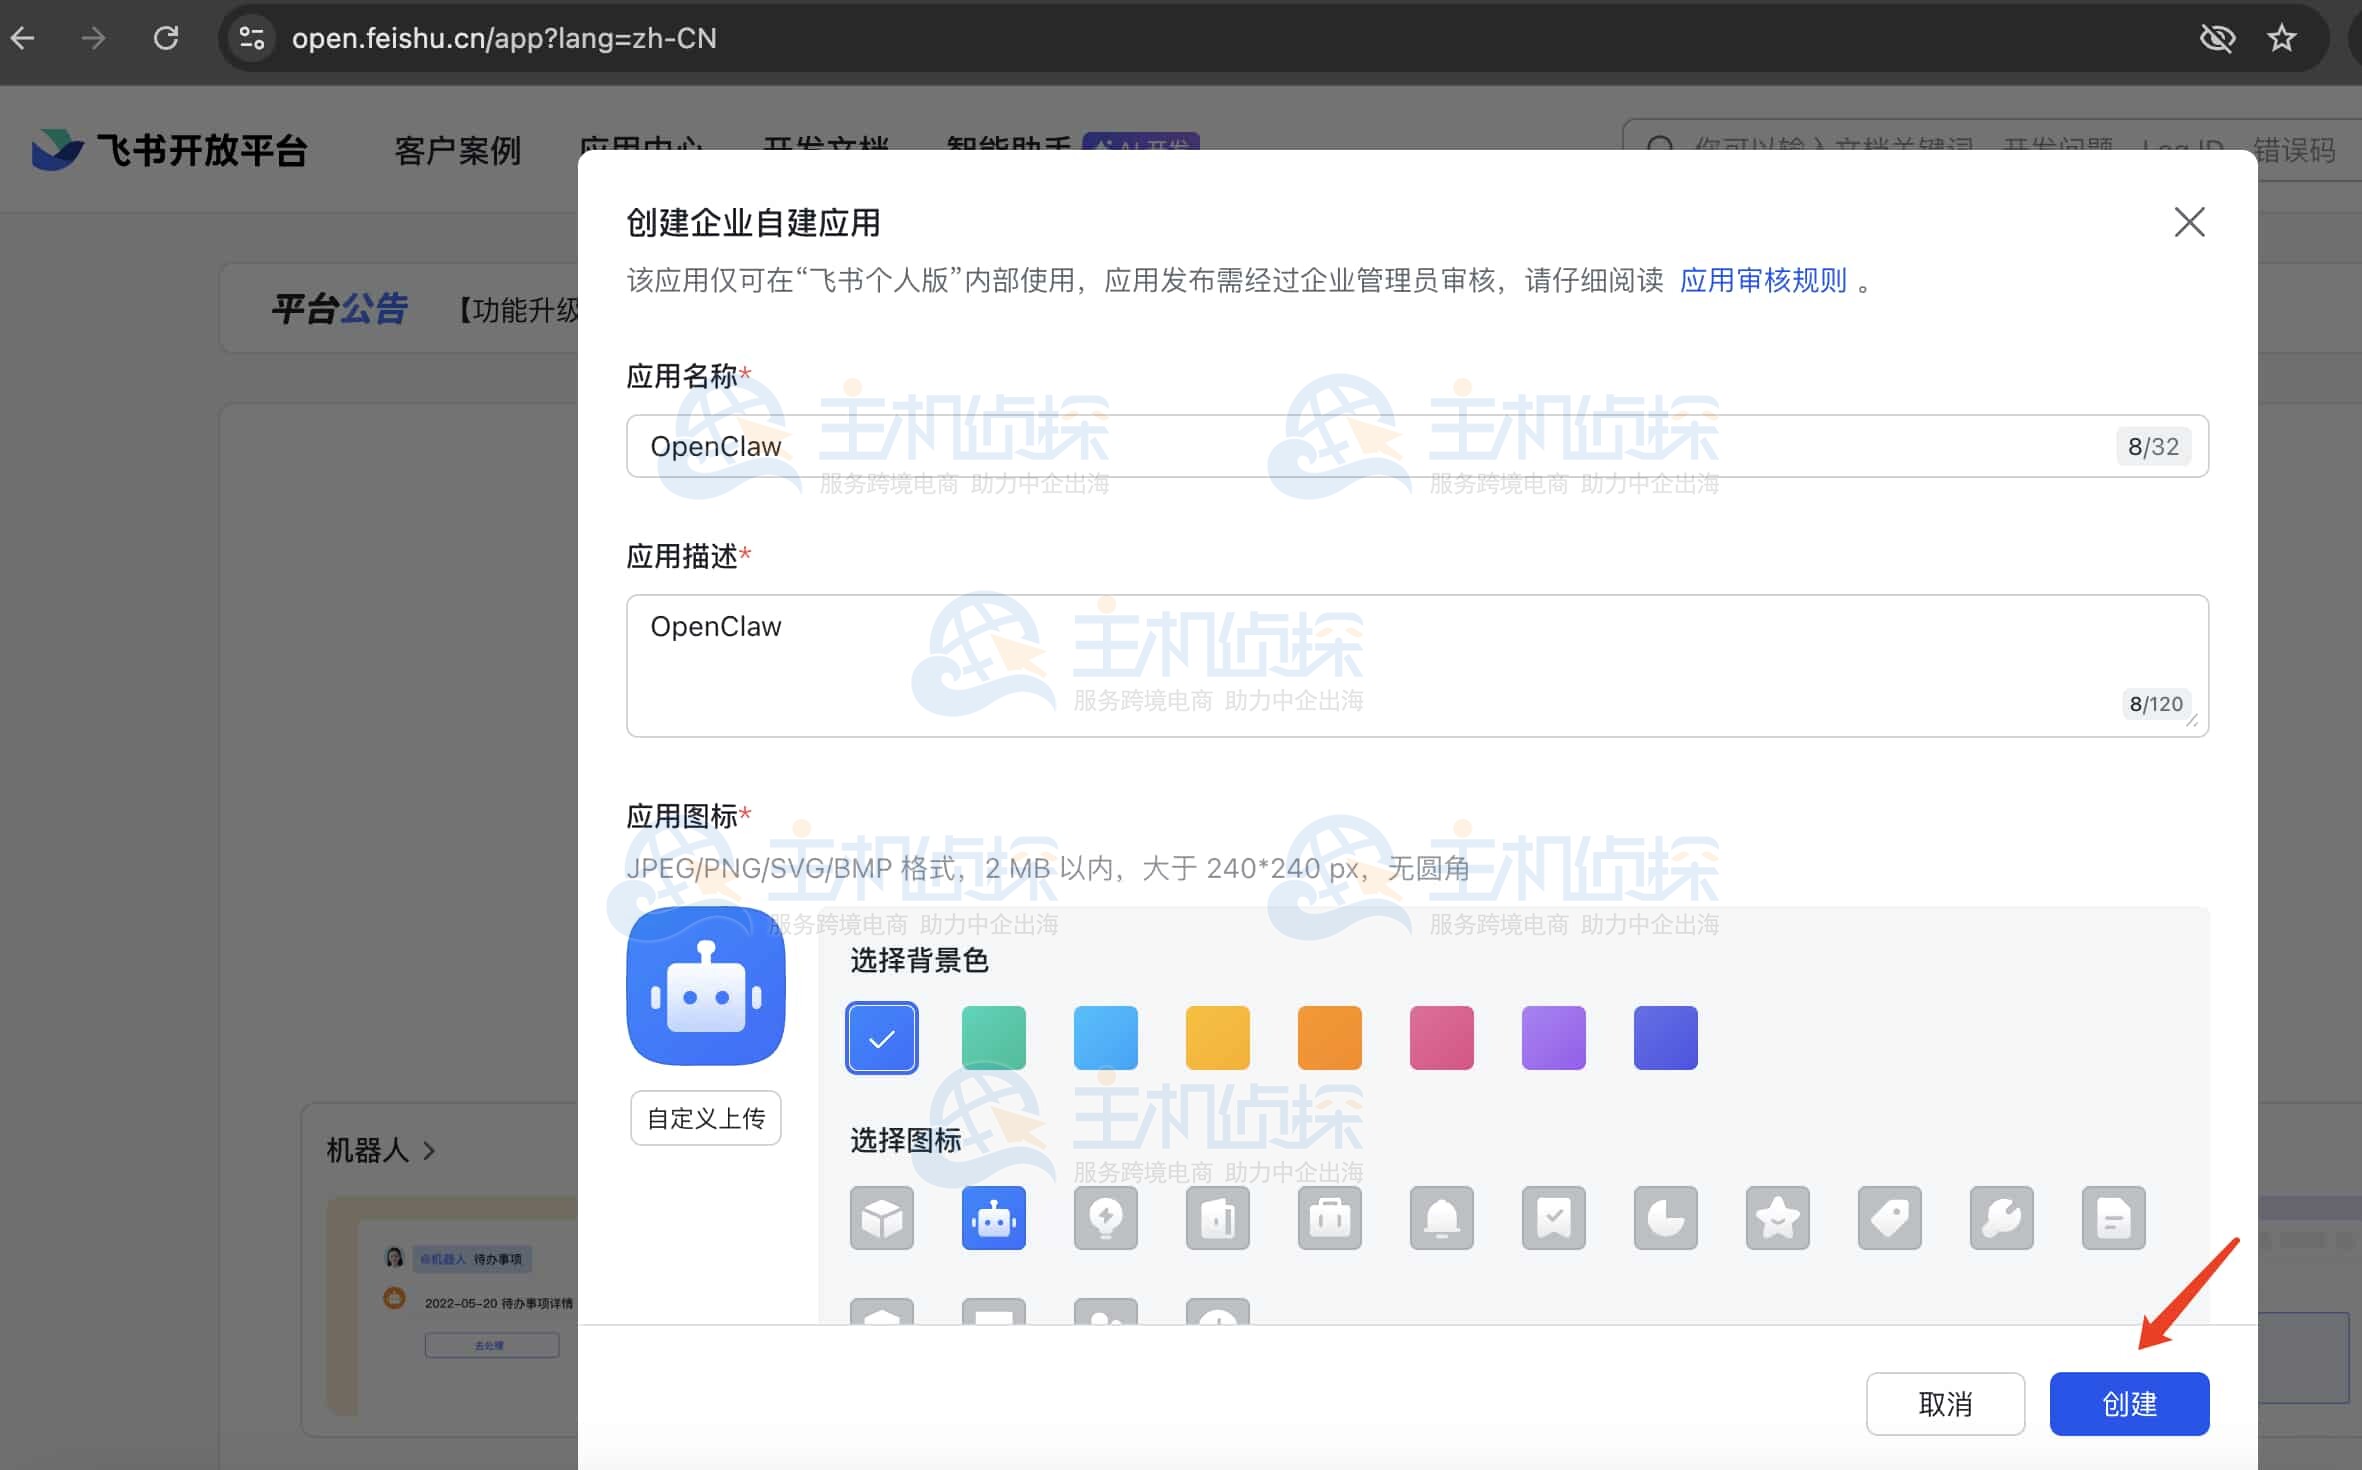The height and width of the screenshot is (1470, 2362).
Task: Pick the document app icon
Action: click(2113, 1218)
